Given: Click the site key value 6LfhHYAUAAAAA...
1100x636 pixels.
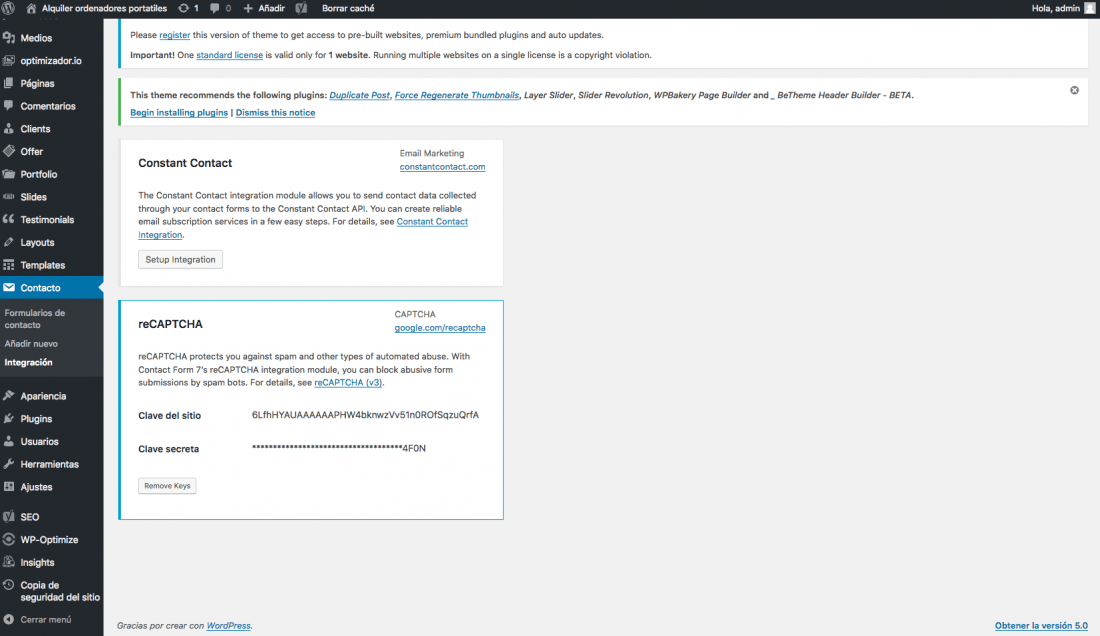Looking at the screenshot, I should pos(365,415).
